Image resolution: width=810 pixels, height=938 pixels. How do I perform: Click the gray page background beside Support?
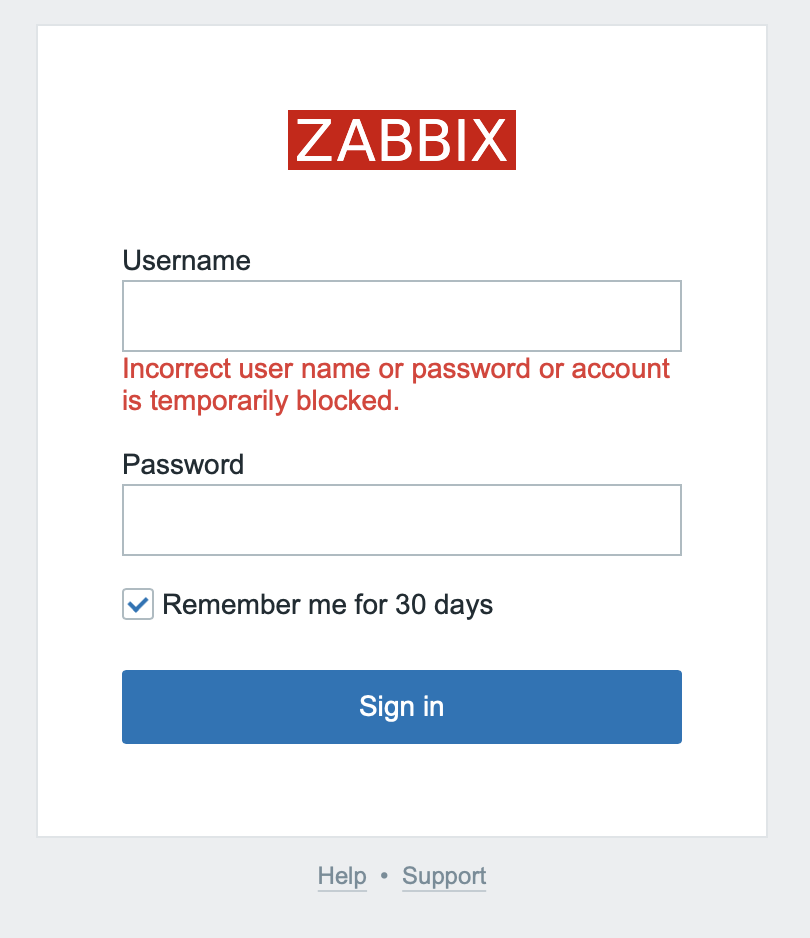[628, 876]
